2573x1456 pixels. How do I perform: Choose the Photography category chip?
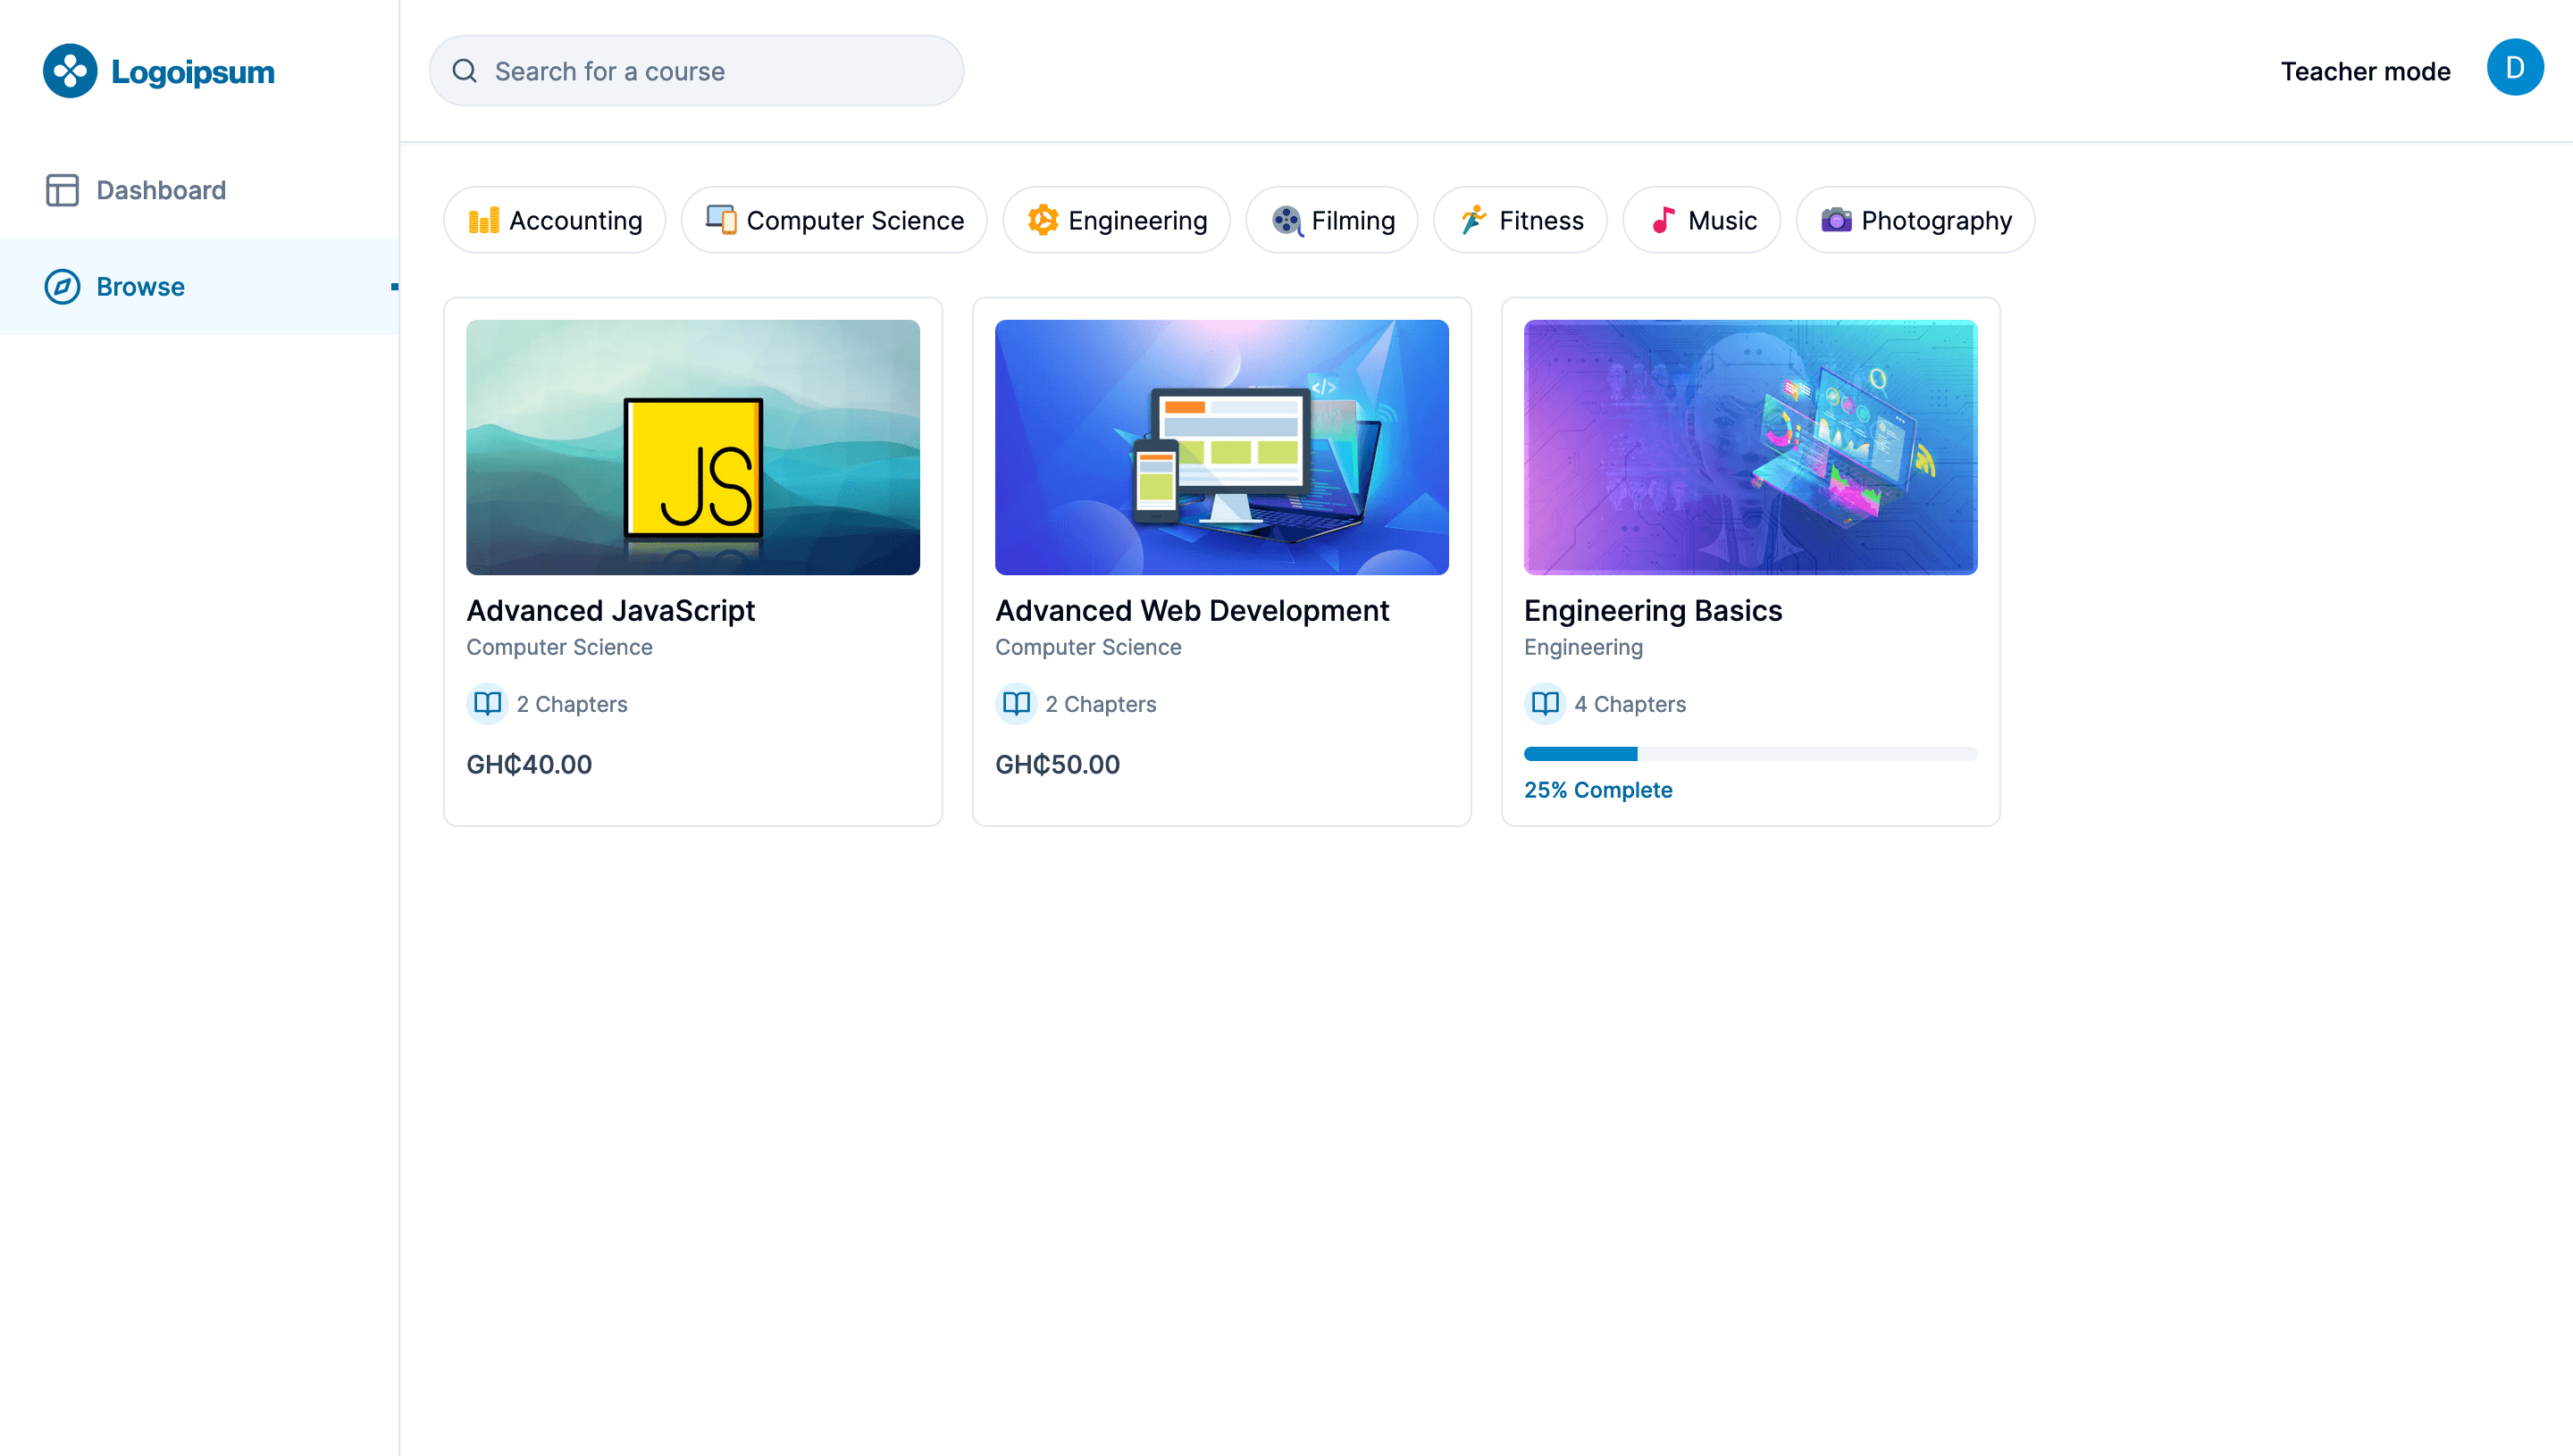click(1914, 220)
